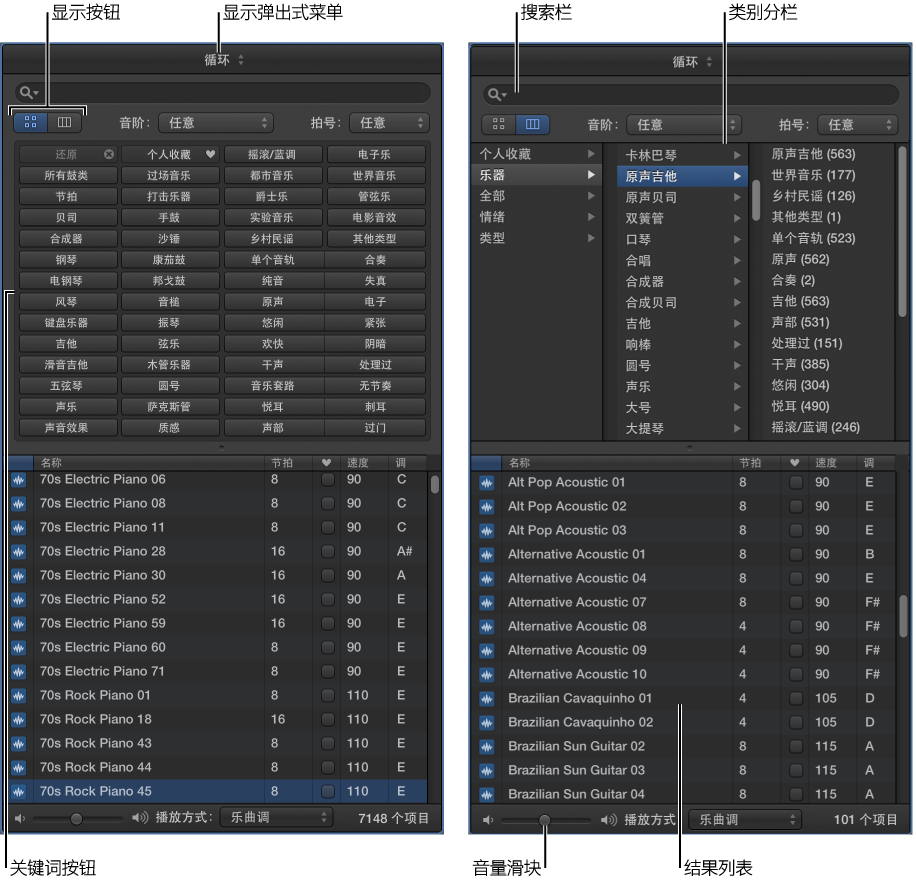Check favorite box for 70s Electric Piano 30
The width and height of the screenshot is (916, 886).
click(x=328, y=576)
